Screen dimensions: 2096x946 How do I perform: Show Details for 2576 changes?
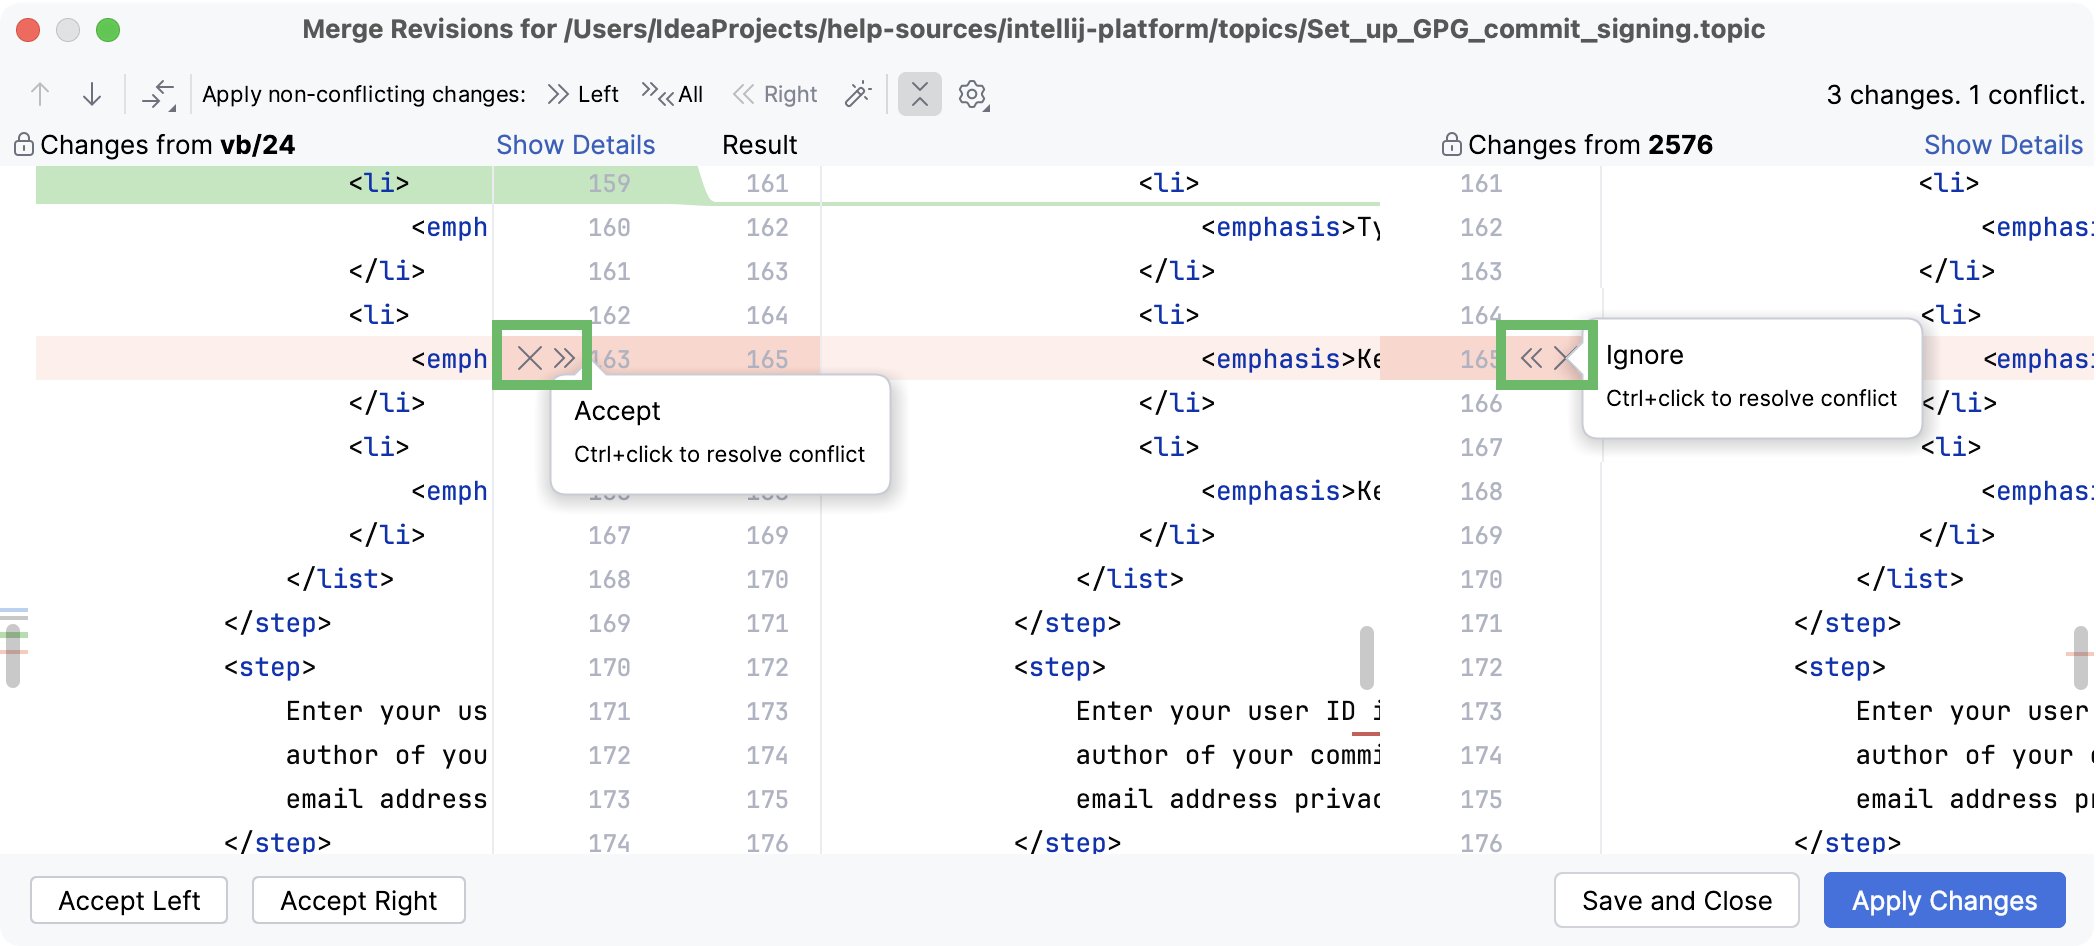click(x=2003, y=145)
